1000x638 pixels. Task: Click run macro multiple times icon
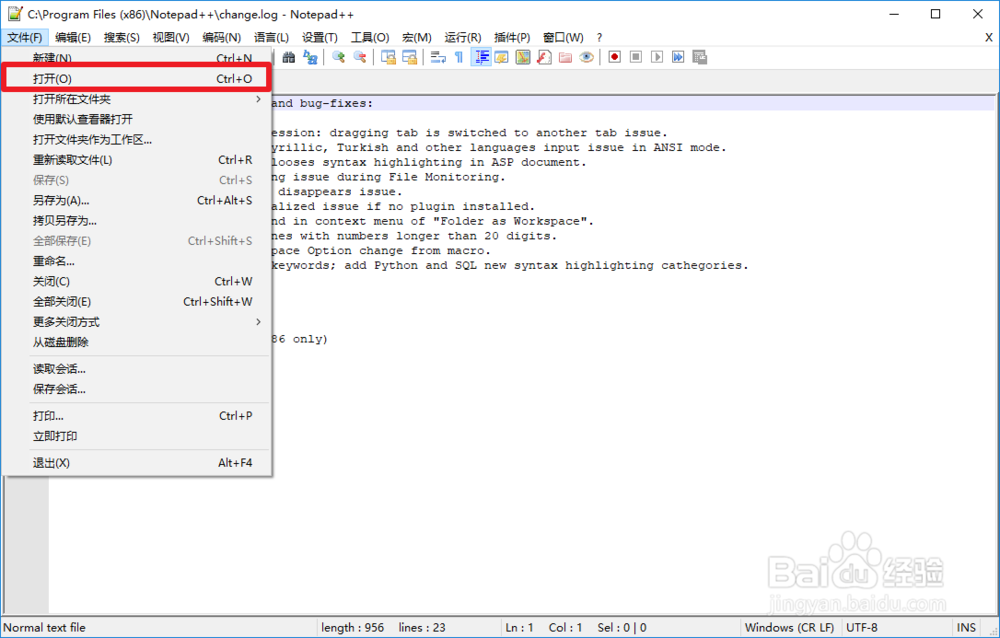click(x=678, y=57)
